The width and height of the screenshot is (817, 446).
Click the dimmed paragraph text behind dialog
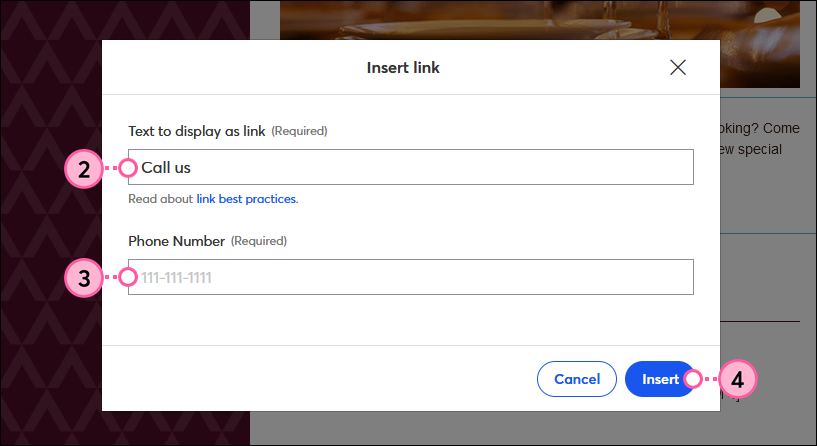click(x=760, y=139)
